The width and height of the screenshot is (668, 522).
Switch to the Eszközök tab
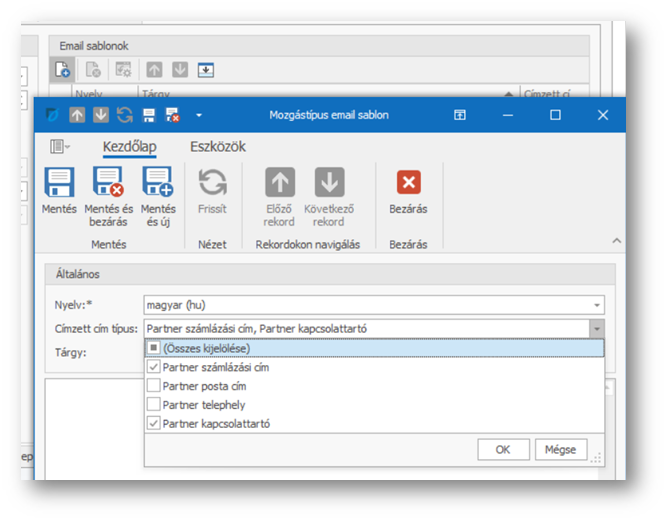click(x=218, y=147)
